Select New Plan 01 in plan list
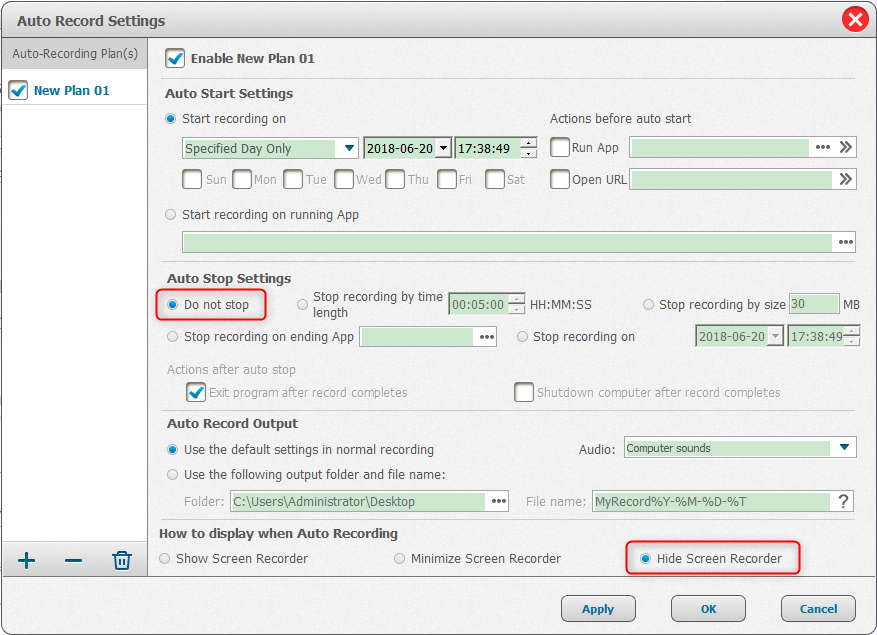The image size is (877, 635). [71, 90]
